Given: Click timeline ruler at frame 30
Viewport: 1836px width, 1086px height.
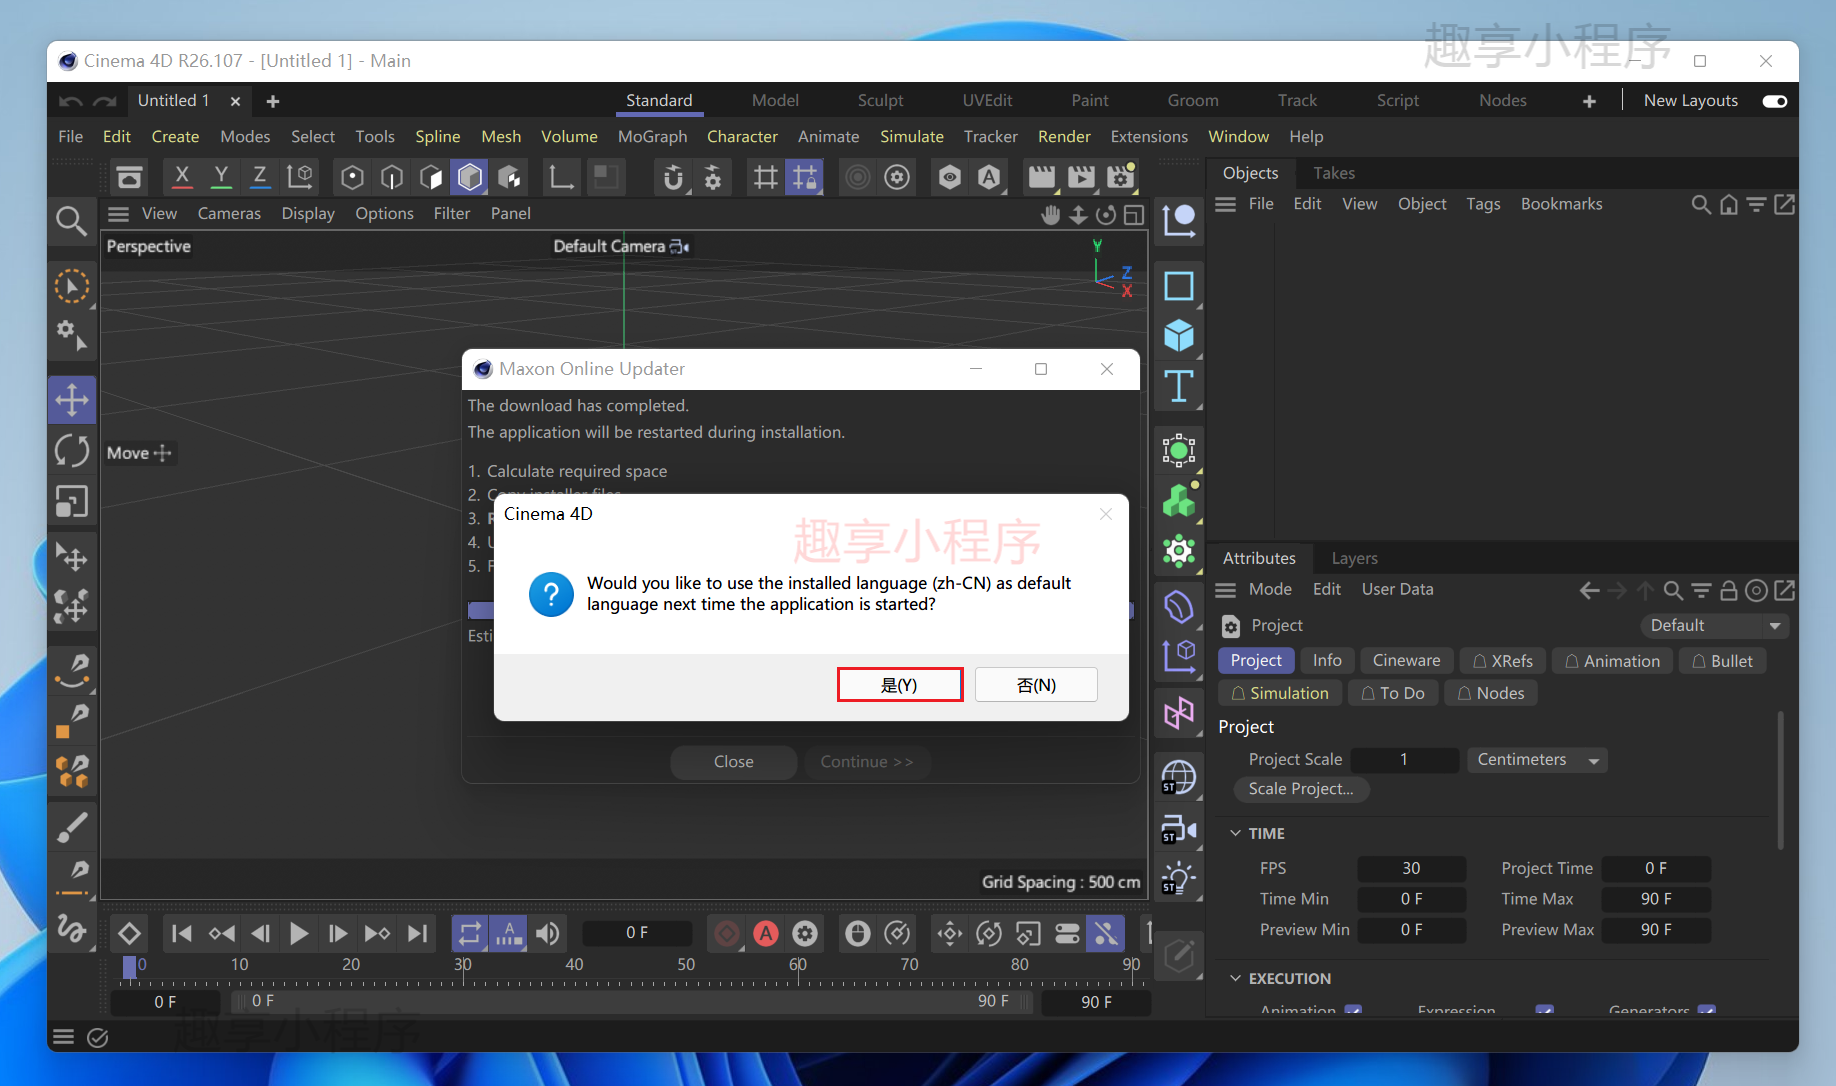Looking at the screenshot, I should point(462,967).
